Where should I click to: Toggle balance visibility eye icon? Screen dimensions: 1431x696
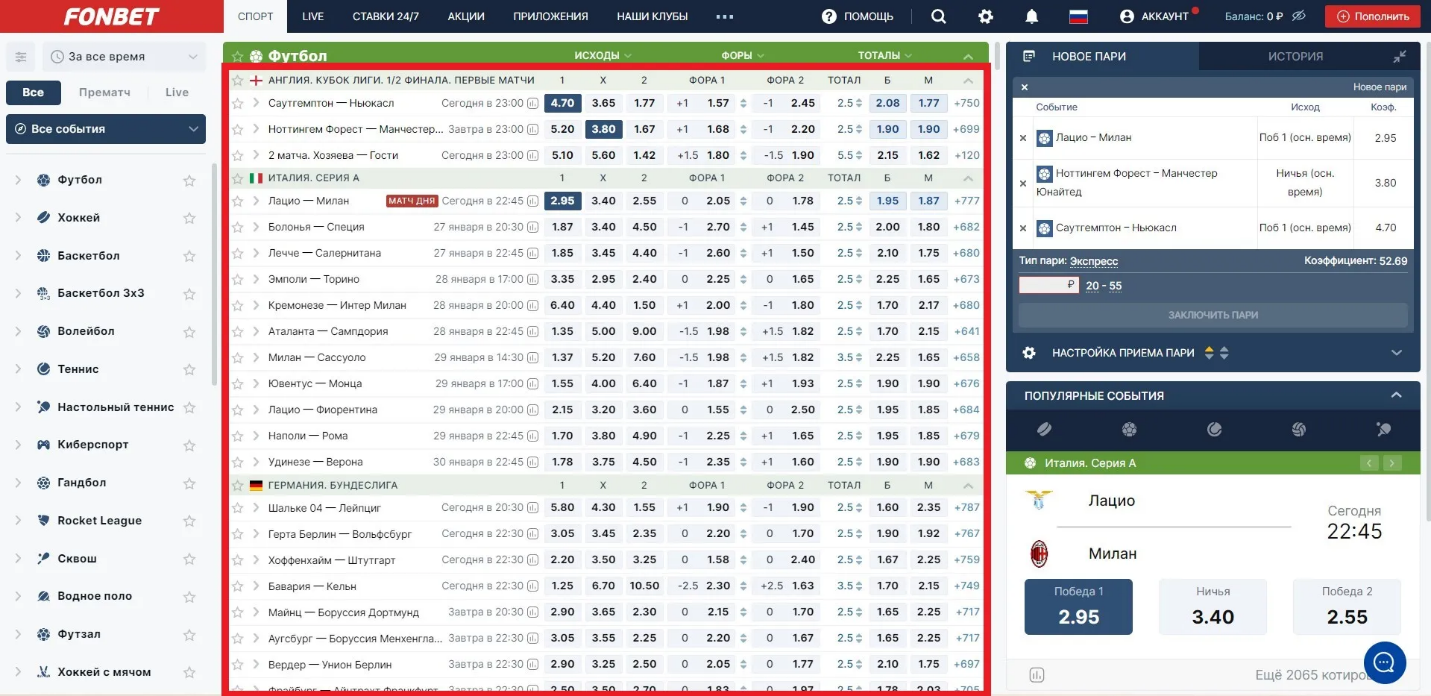click(1300, 16)
